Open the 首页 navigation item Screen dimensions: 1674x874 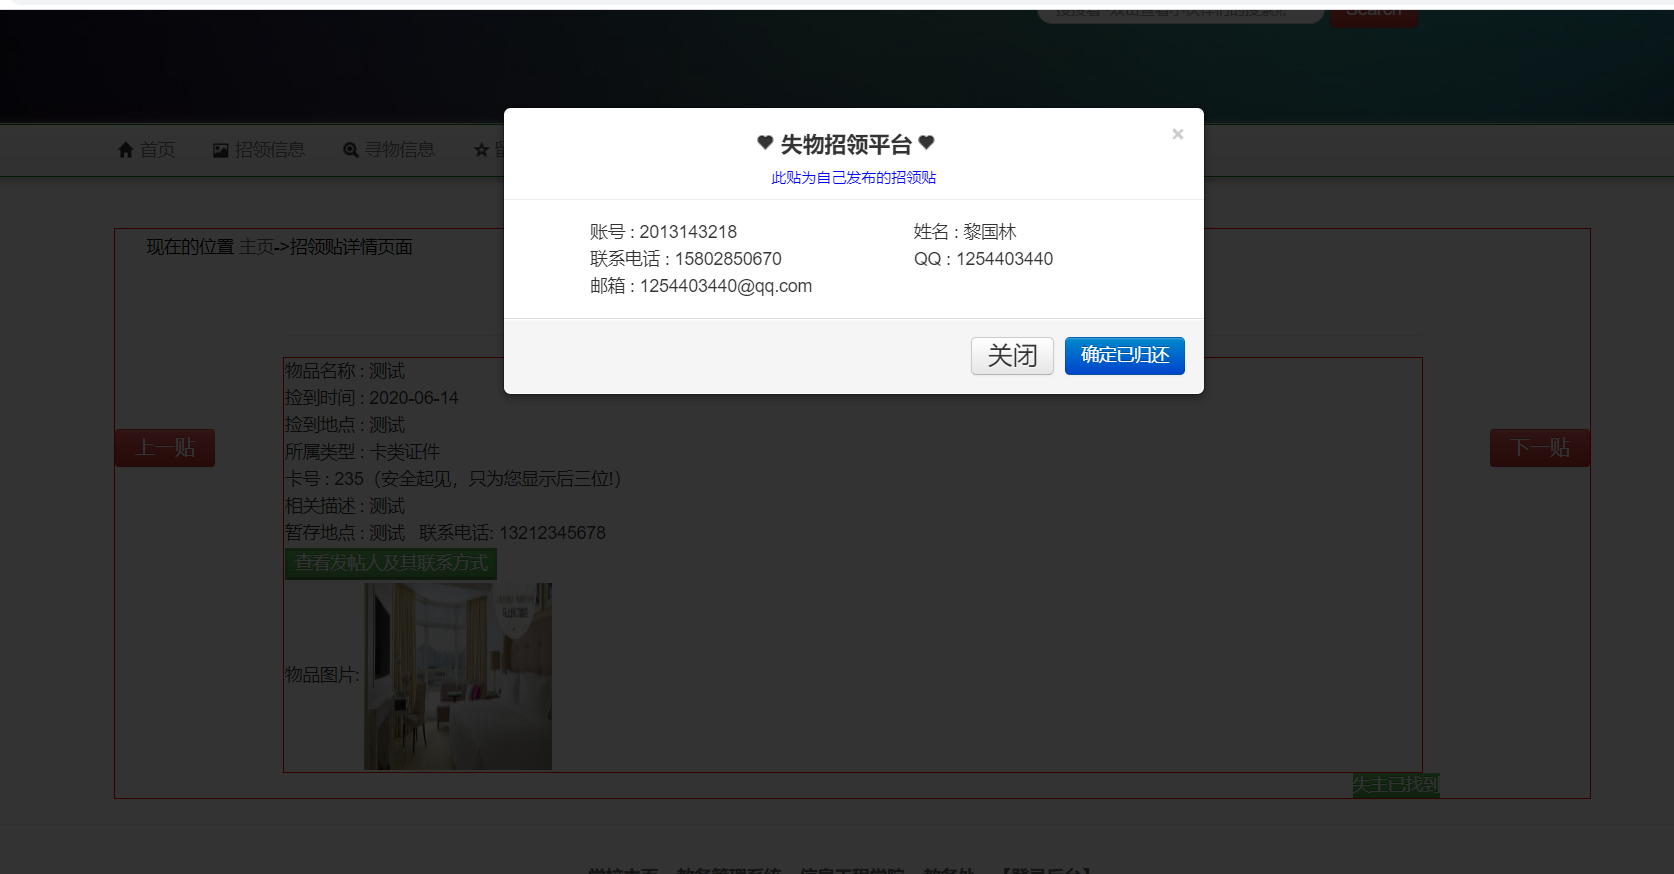pos(157,150)
